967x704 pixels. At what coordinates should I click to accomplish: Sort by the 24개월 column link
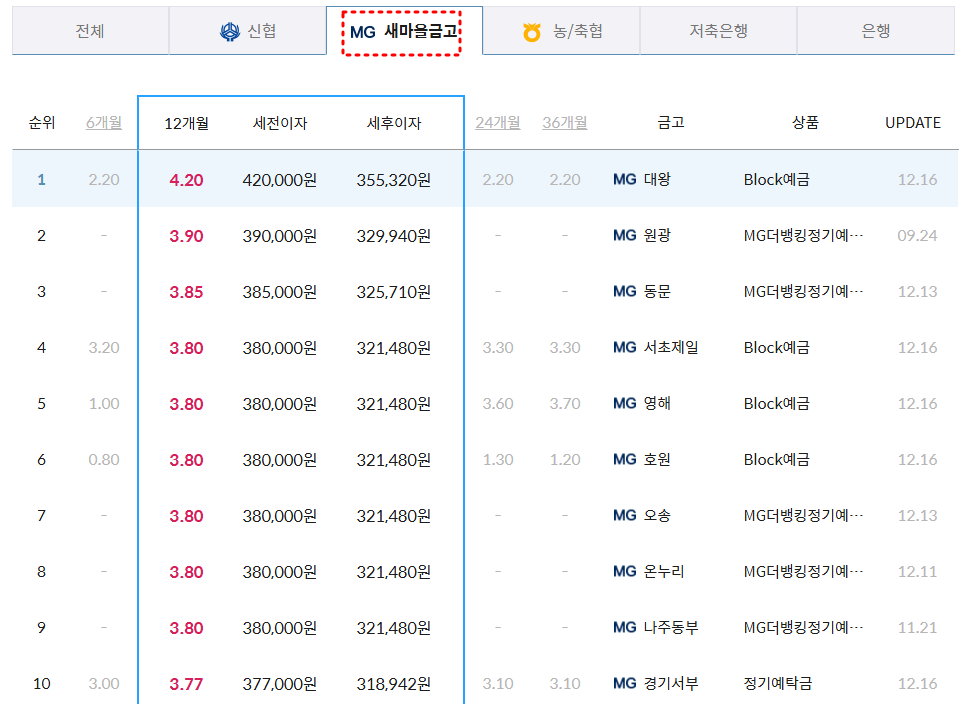pos(498,123)
